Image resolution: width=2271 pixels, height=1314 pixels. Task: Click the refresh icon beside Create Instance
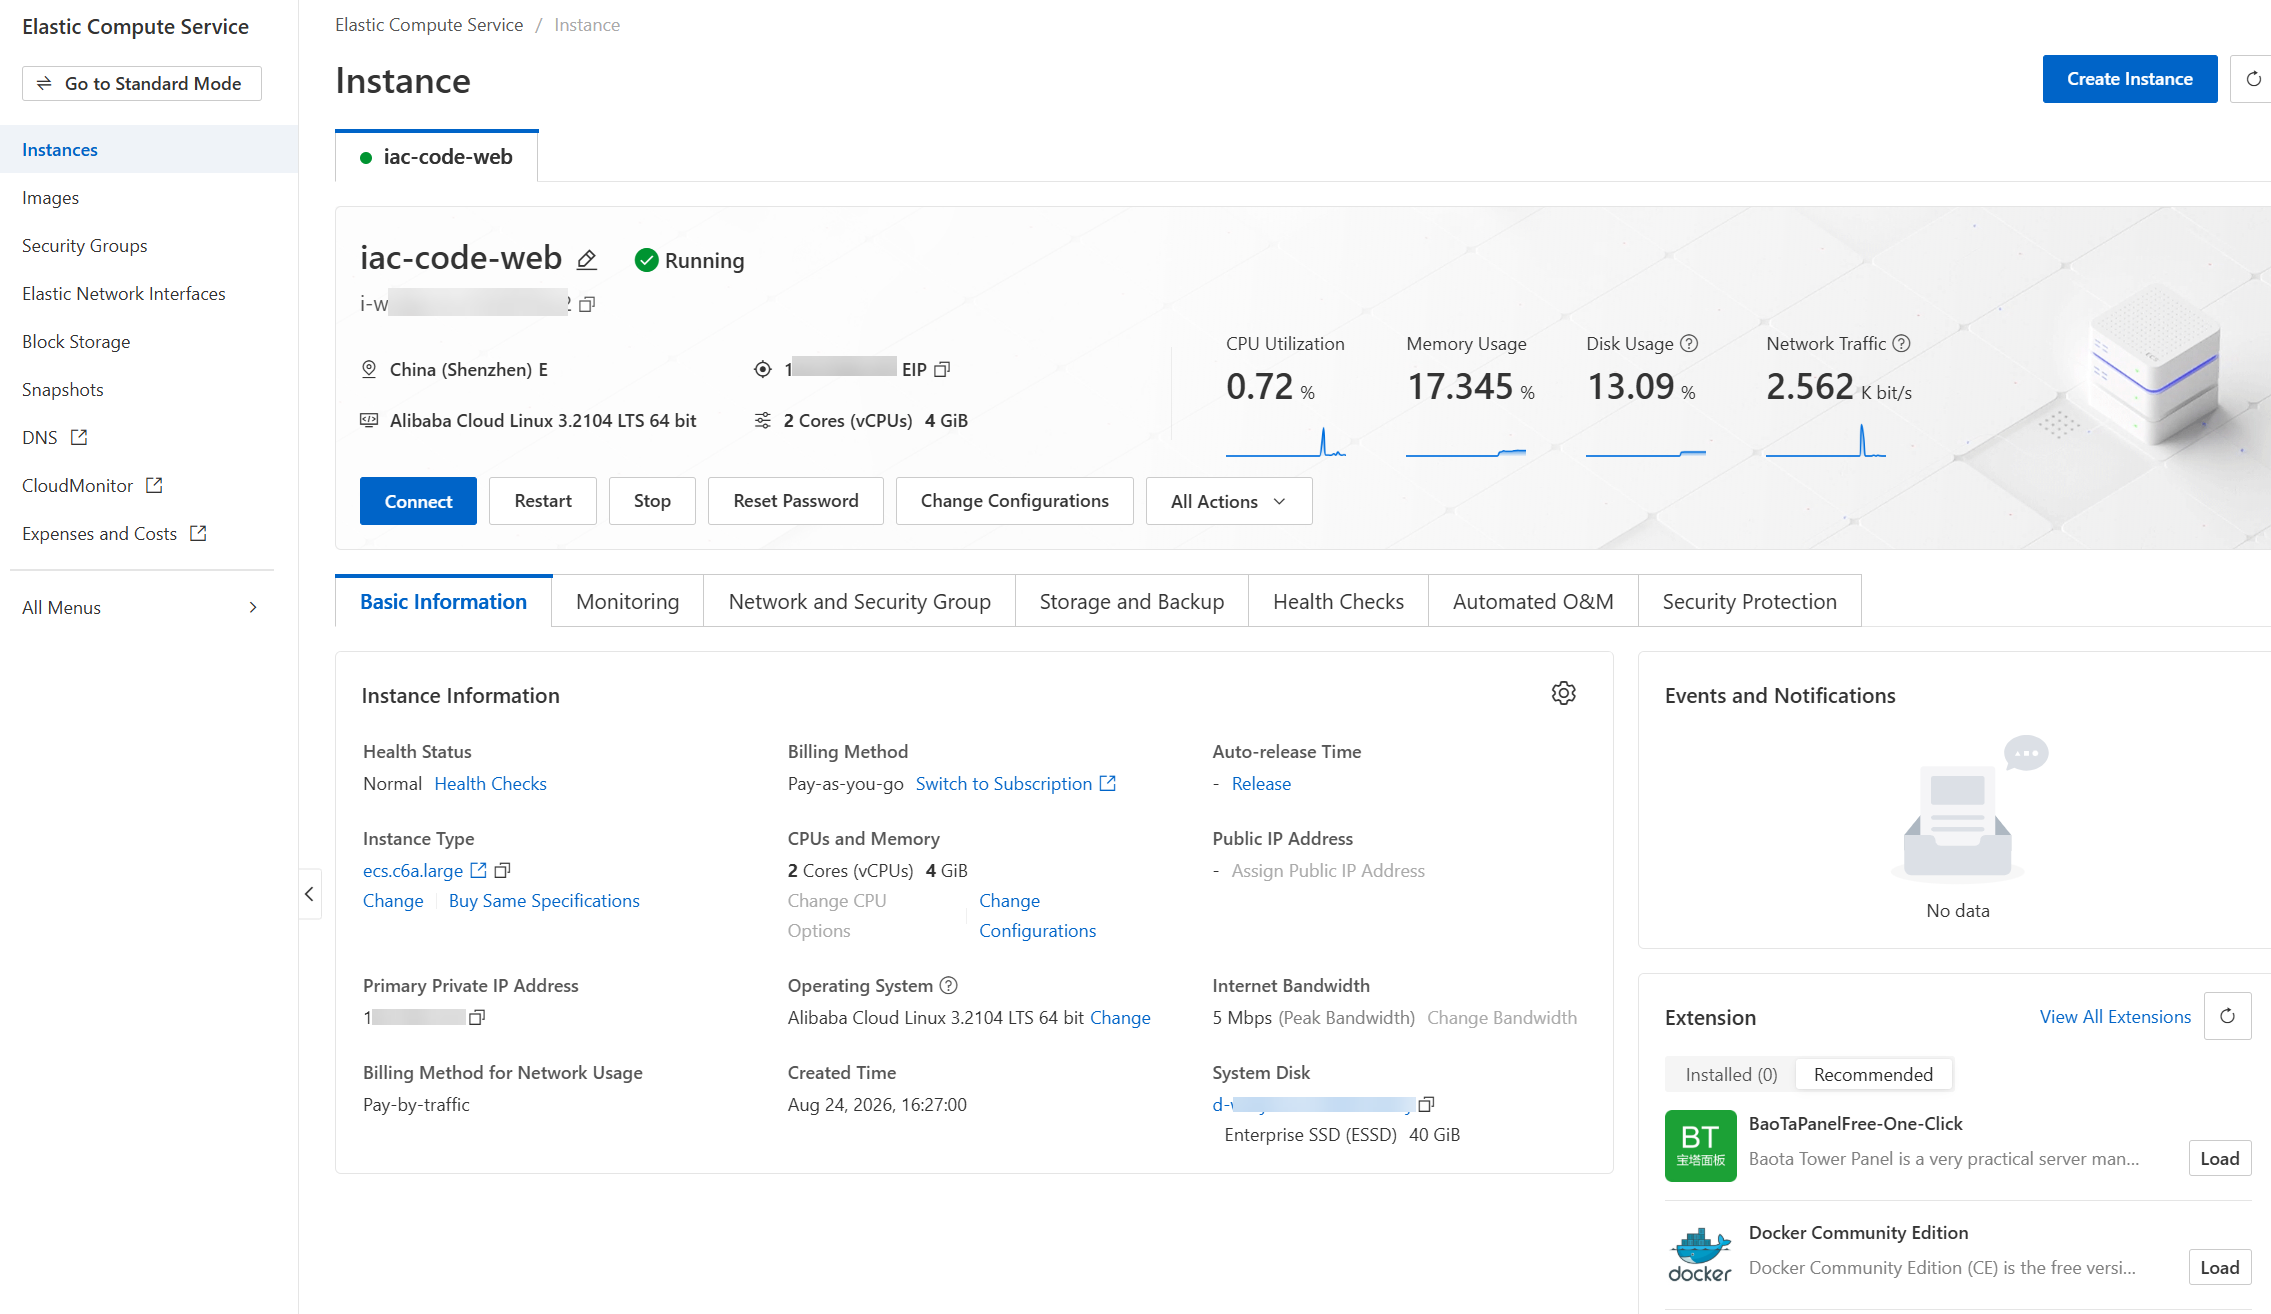(x=2252, y=79)
